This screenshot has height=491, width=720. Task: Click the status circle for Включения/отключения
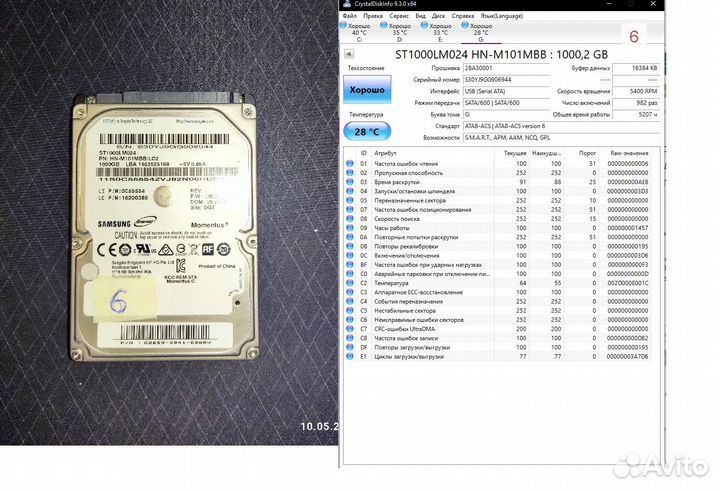(350, 255)
